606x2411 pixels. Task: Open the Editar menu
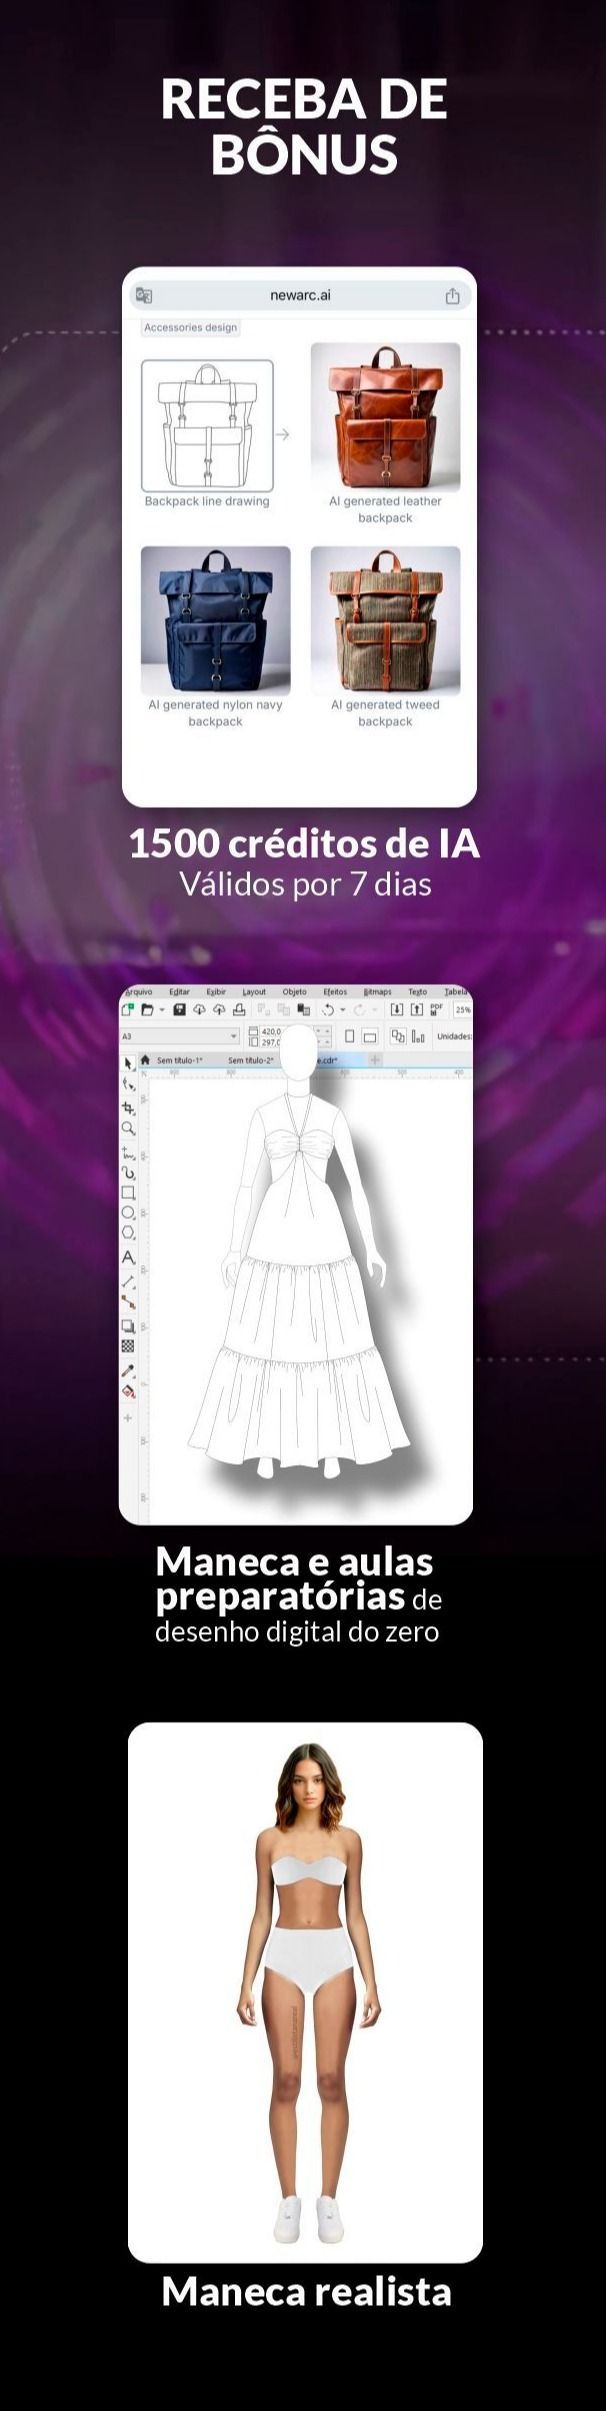pos(180,992)
